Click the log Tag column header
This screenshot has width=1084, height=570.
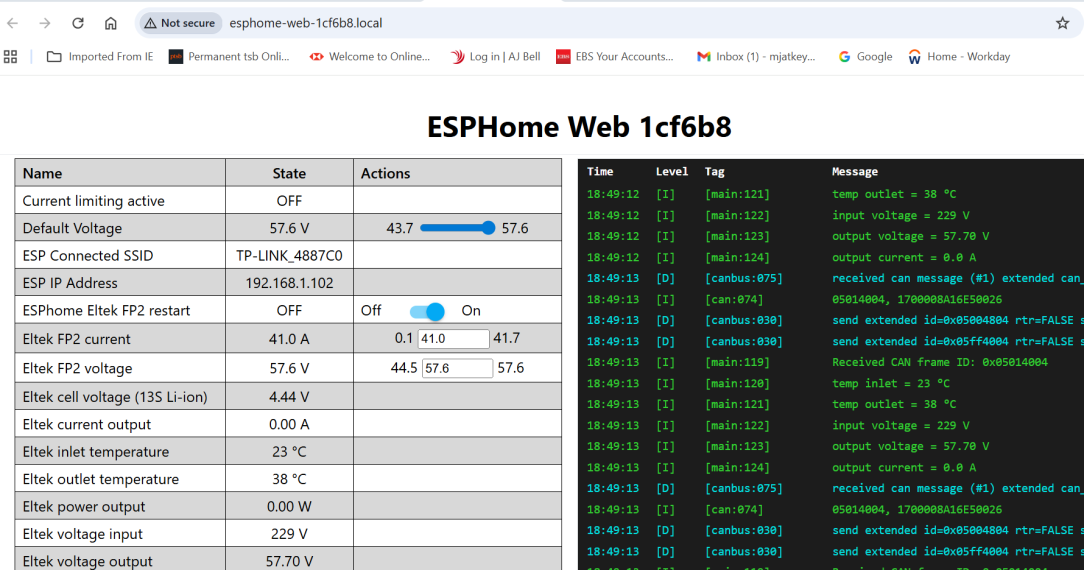tap(715, 171)
